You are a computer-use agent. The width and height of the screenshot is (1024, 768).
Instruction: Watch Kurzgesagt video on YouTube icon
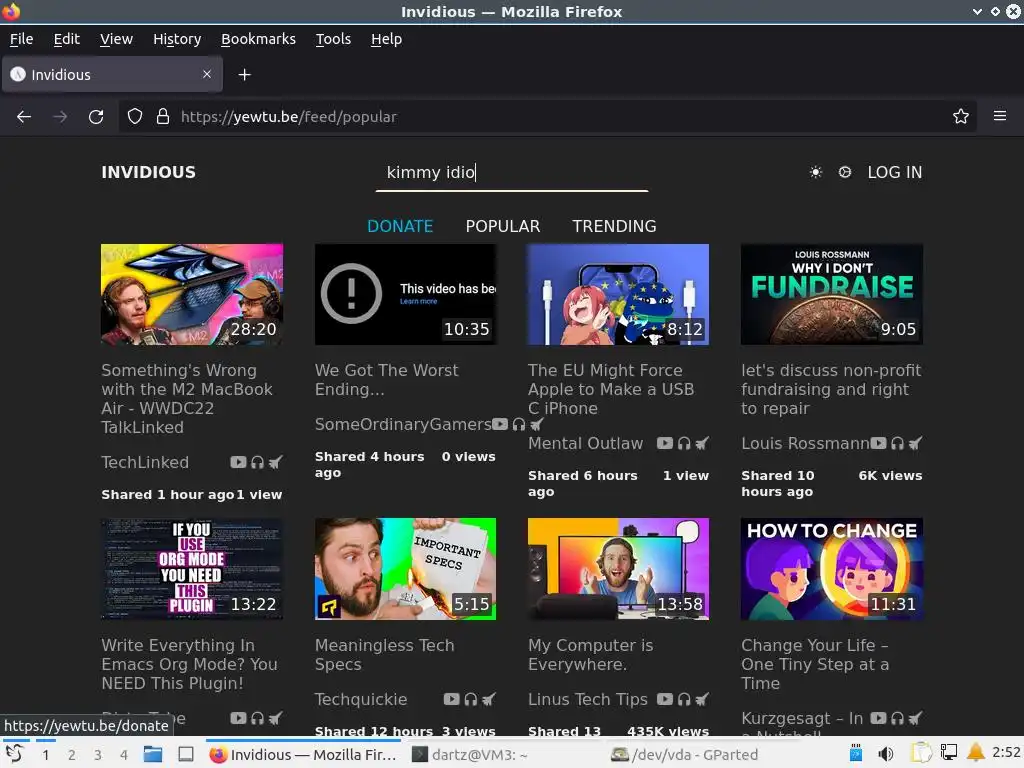tap(878, 718)
